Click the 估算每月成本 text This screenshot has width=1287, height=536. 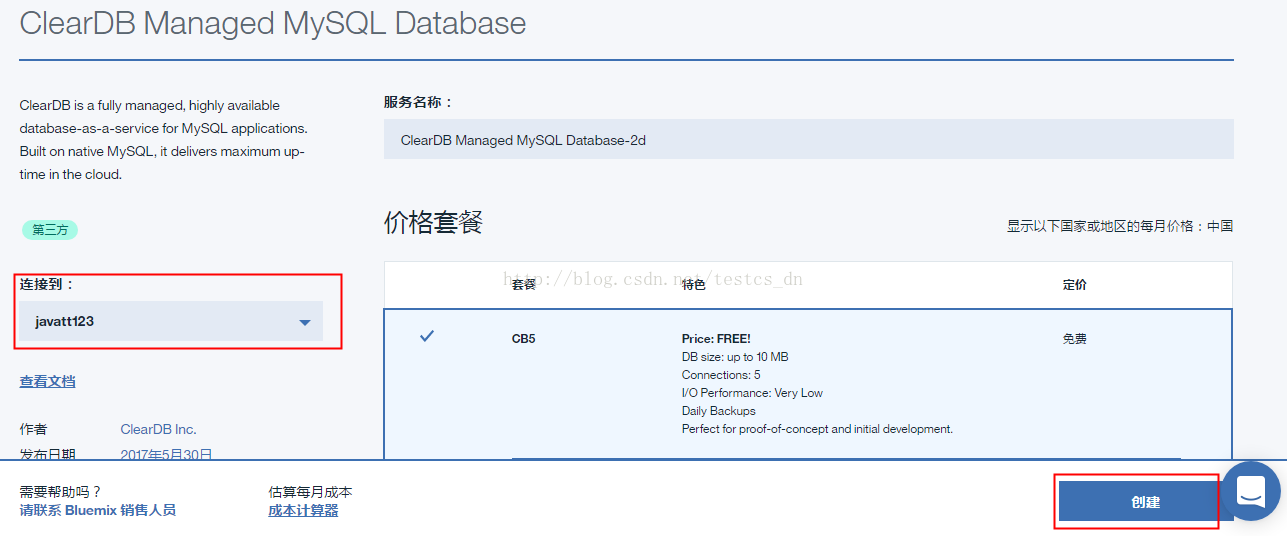coord(310,492)
